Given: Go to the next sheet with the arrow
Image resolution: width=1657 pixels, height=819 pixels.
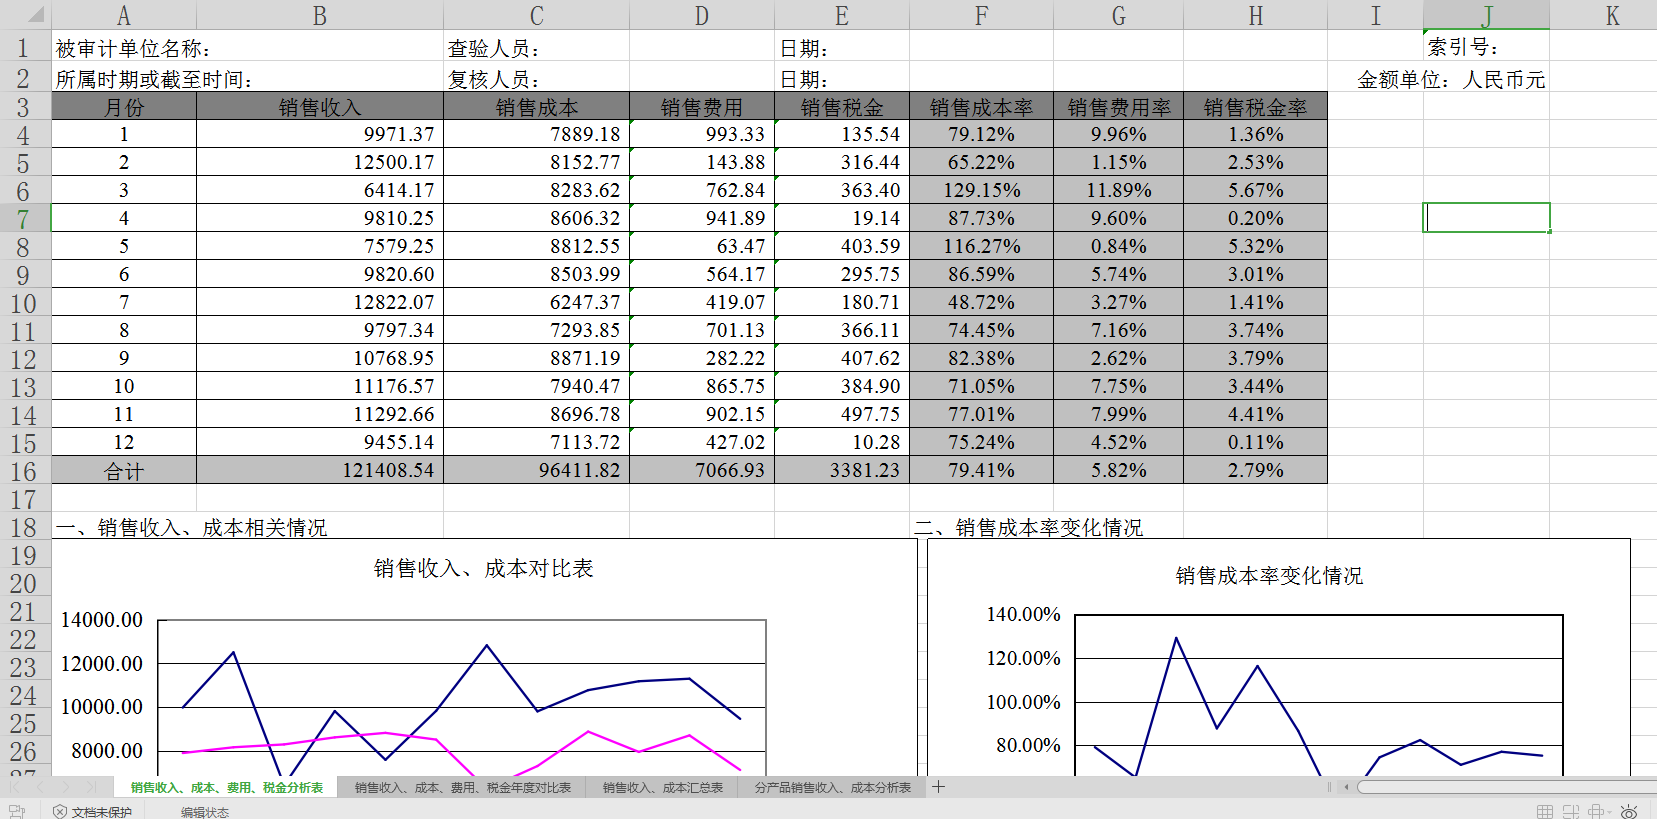Looking at the screenshot, I should [x=65, y=787].
